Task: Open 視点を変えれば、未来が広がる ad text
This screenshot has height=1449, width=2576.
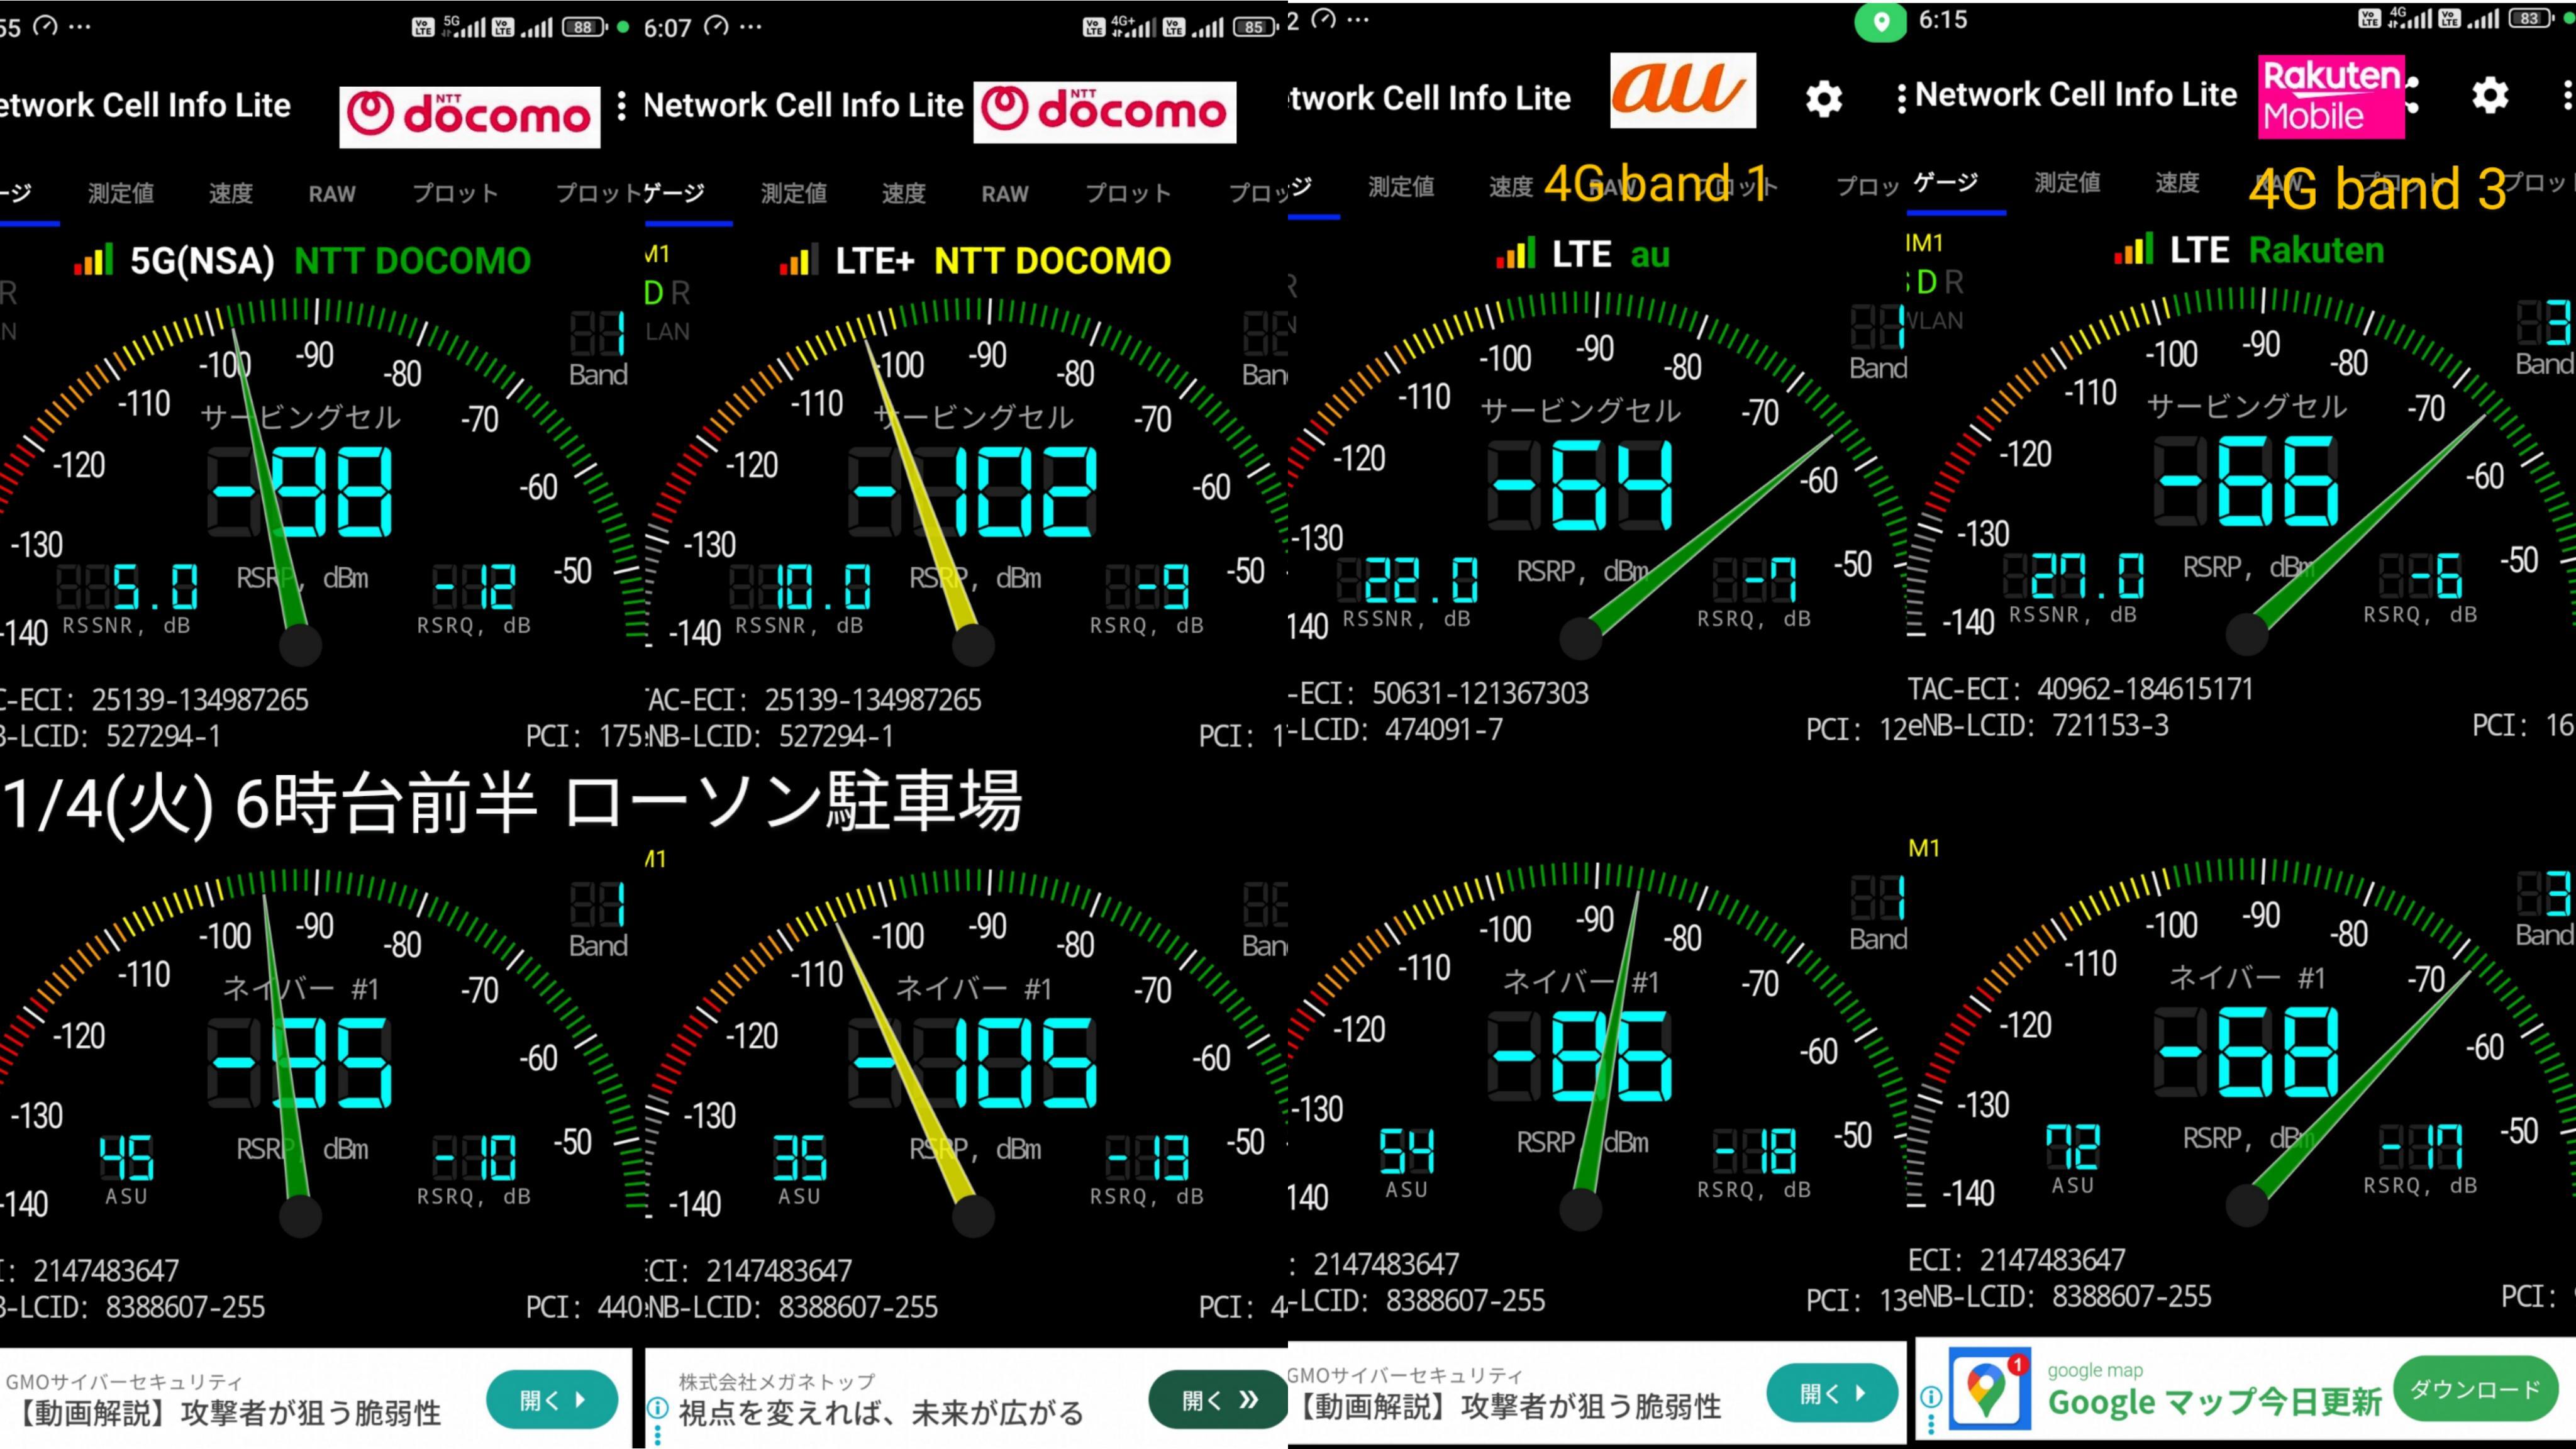Action: 880,1412
